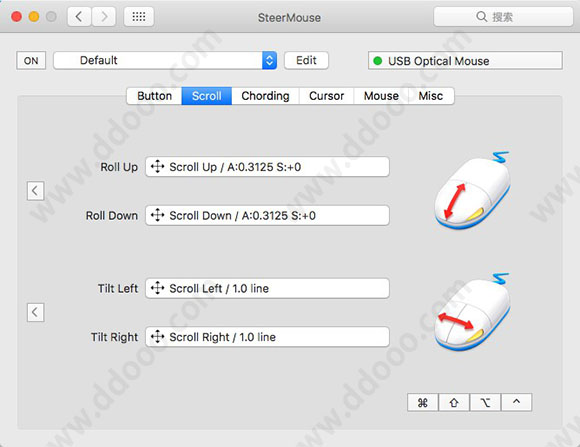Image resolution: width=580 pixels, height=447 pixels.
Task: Switch to the Cursor tab
Action: (327, 96)
